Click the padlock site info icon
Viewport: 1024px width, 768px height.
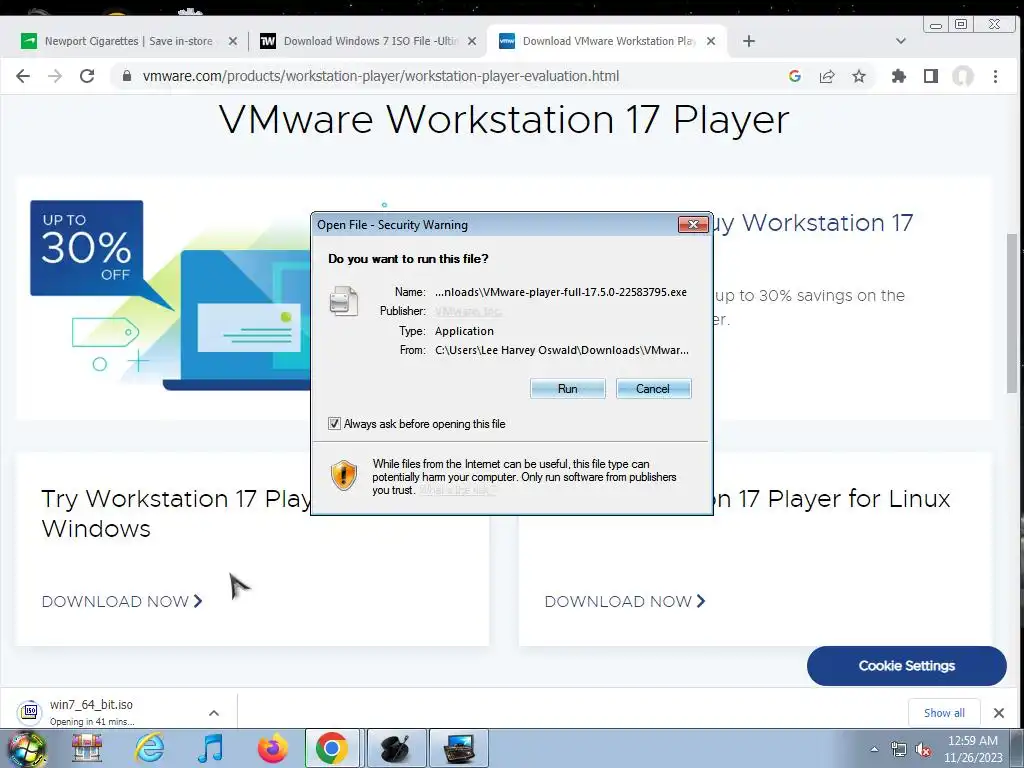point(127,76)
